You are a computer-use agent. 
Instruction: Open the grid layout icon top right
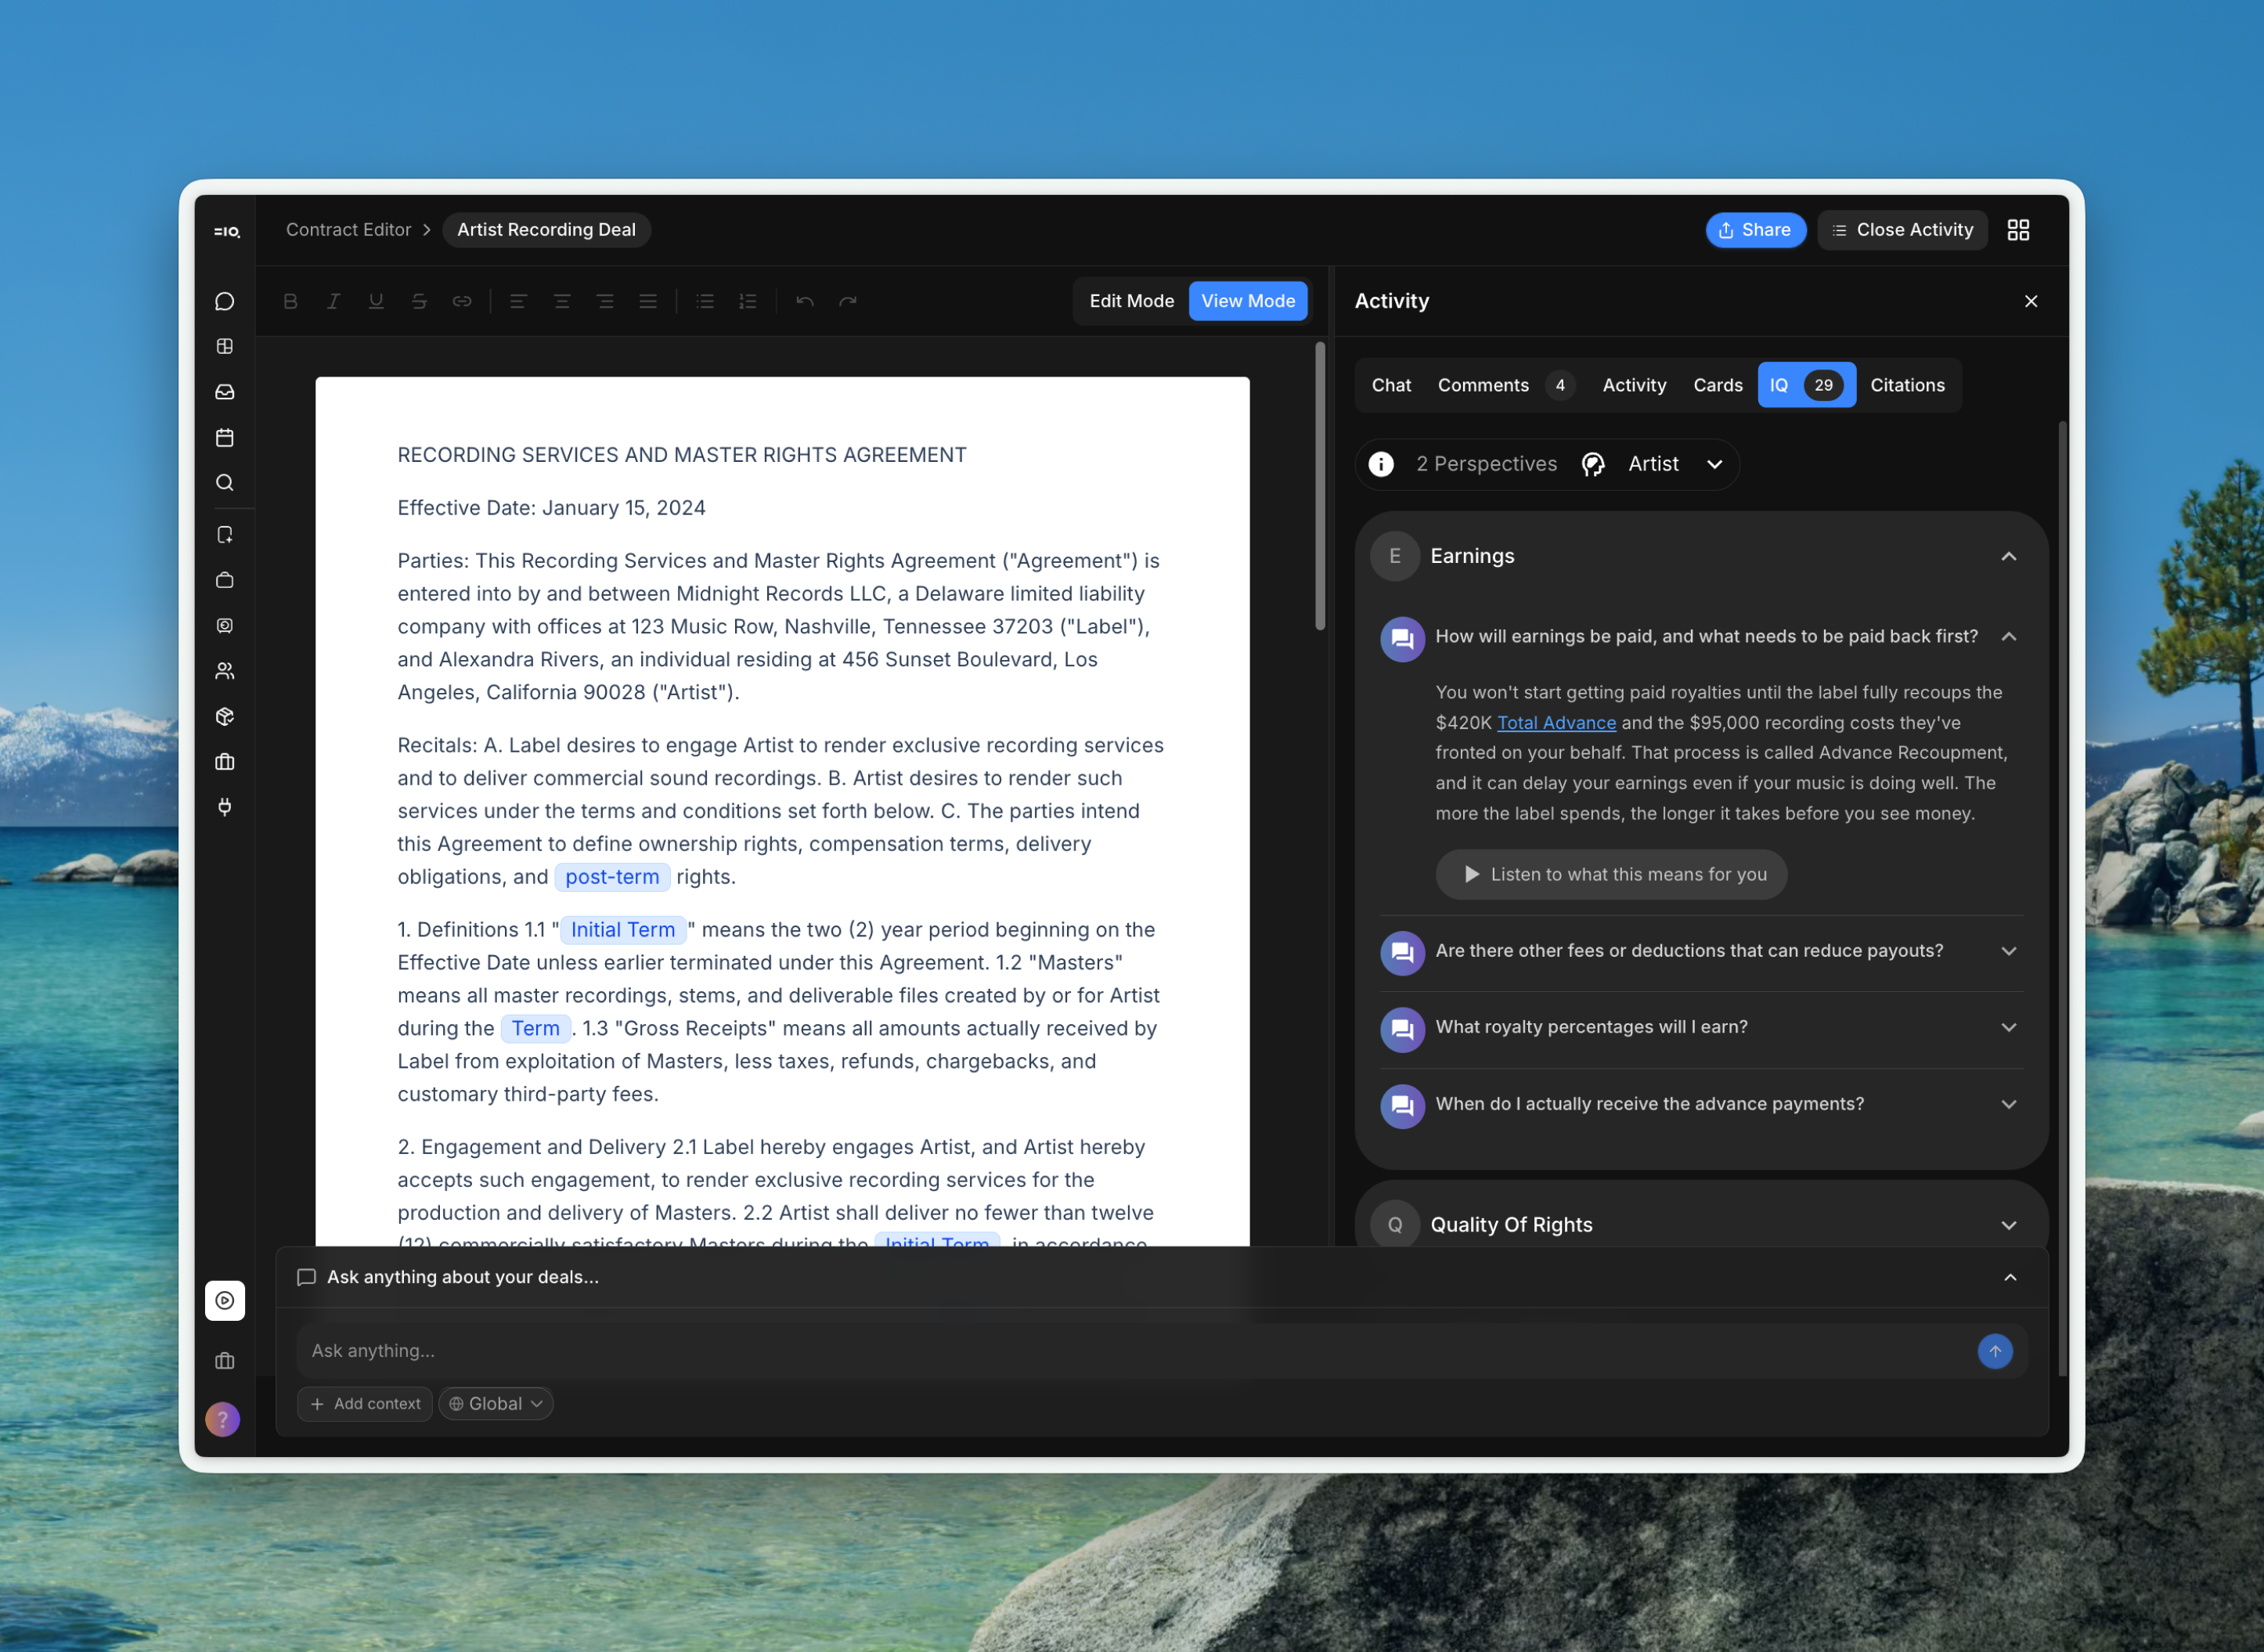tap(2018, 230)
